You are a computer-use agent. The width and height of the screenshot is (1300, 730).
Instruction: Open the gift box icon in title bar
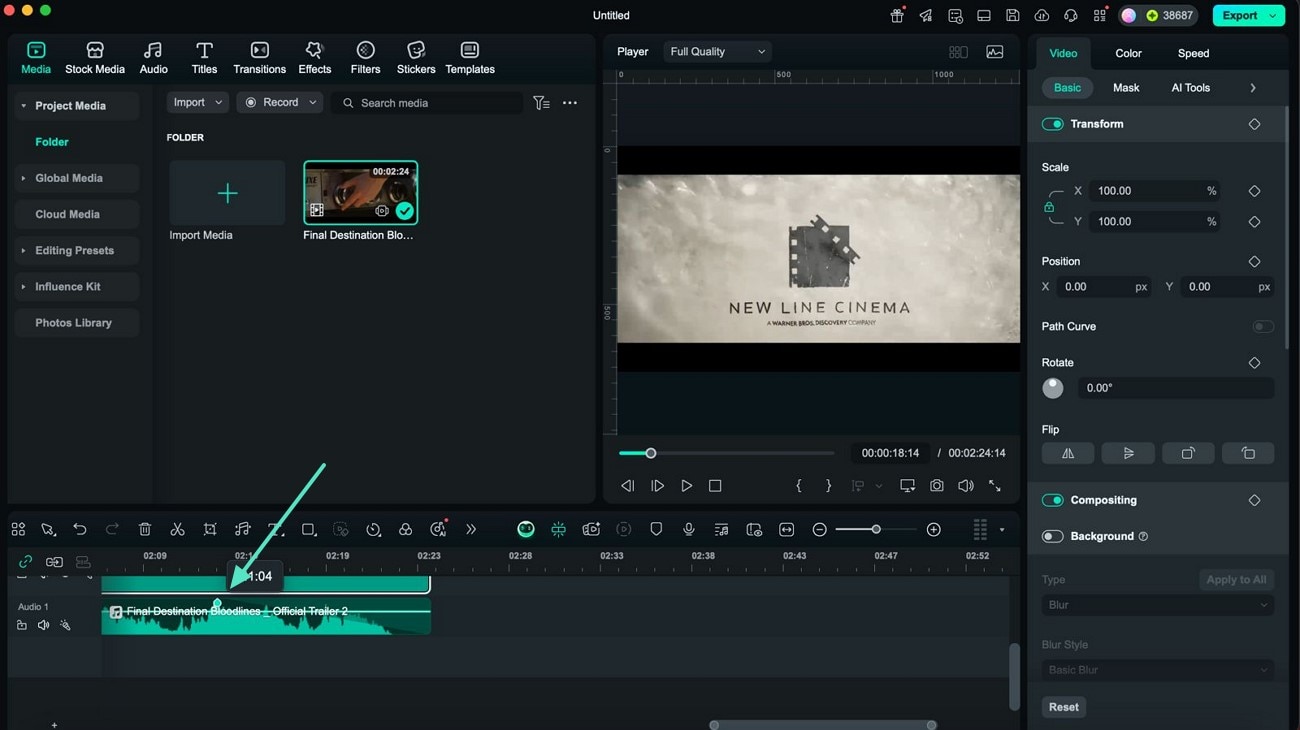click(897, 15)
